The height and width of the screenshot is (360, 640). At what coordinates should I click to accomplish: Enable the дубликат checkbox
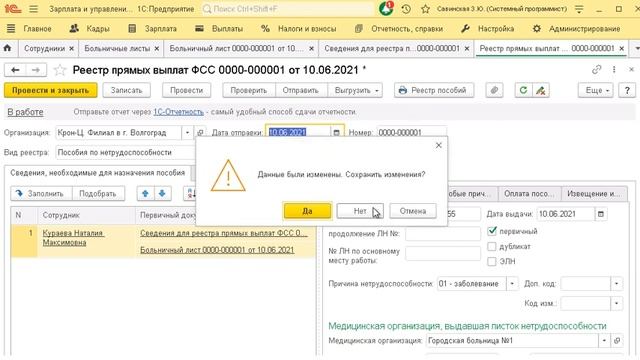492,246
